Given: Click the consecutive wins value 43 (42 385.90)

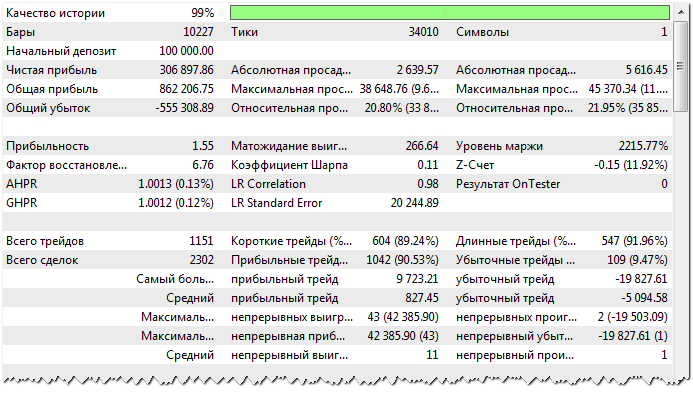Looking at the screenshot, I should pos(403,317).
